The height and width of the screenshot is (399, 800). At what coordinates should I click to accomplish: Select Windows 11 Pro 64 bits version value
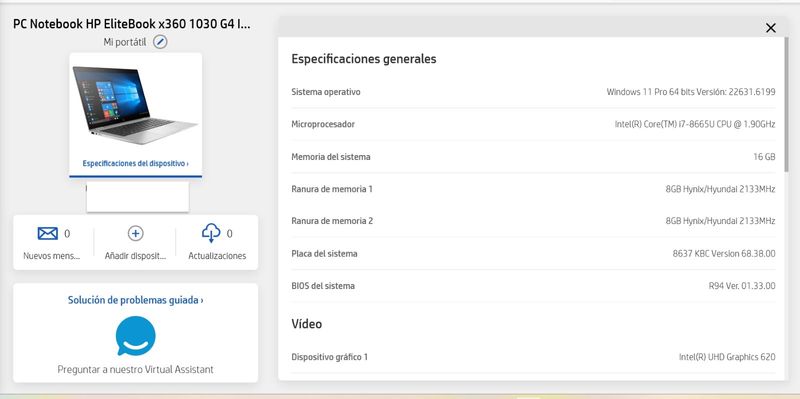pos(691,92)
